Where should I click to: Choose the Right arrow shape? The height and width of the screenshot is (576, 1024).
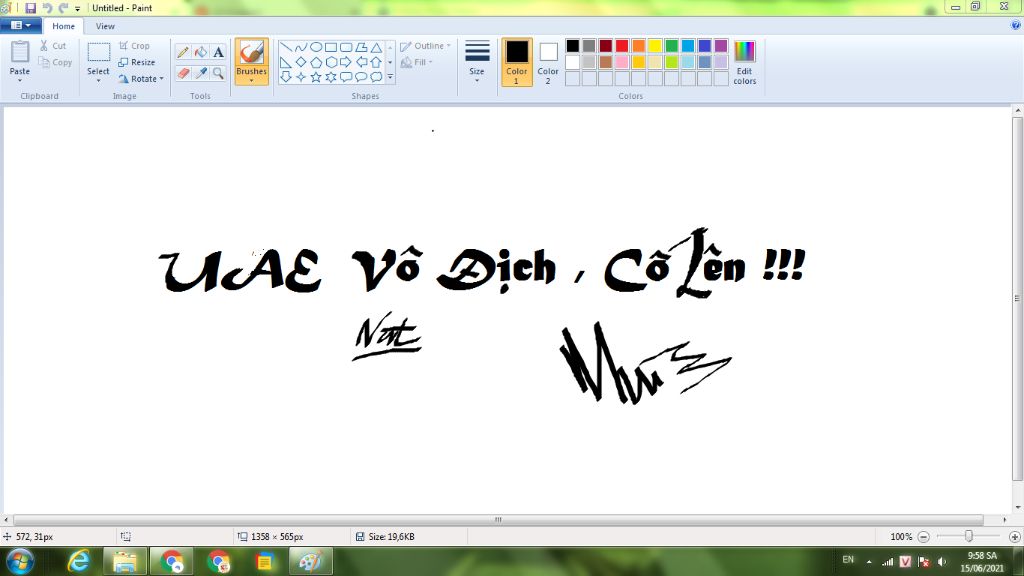tap(345, 62)
